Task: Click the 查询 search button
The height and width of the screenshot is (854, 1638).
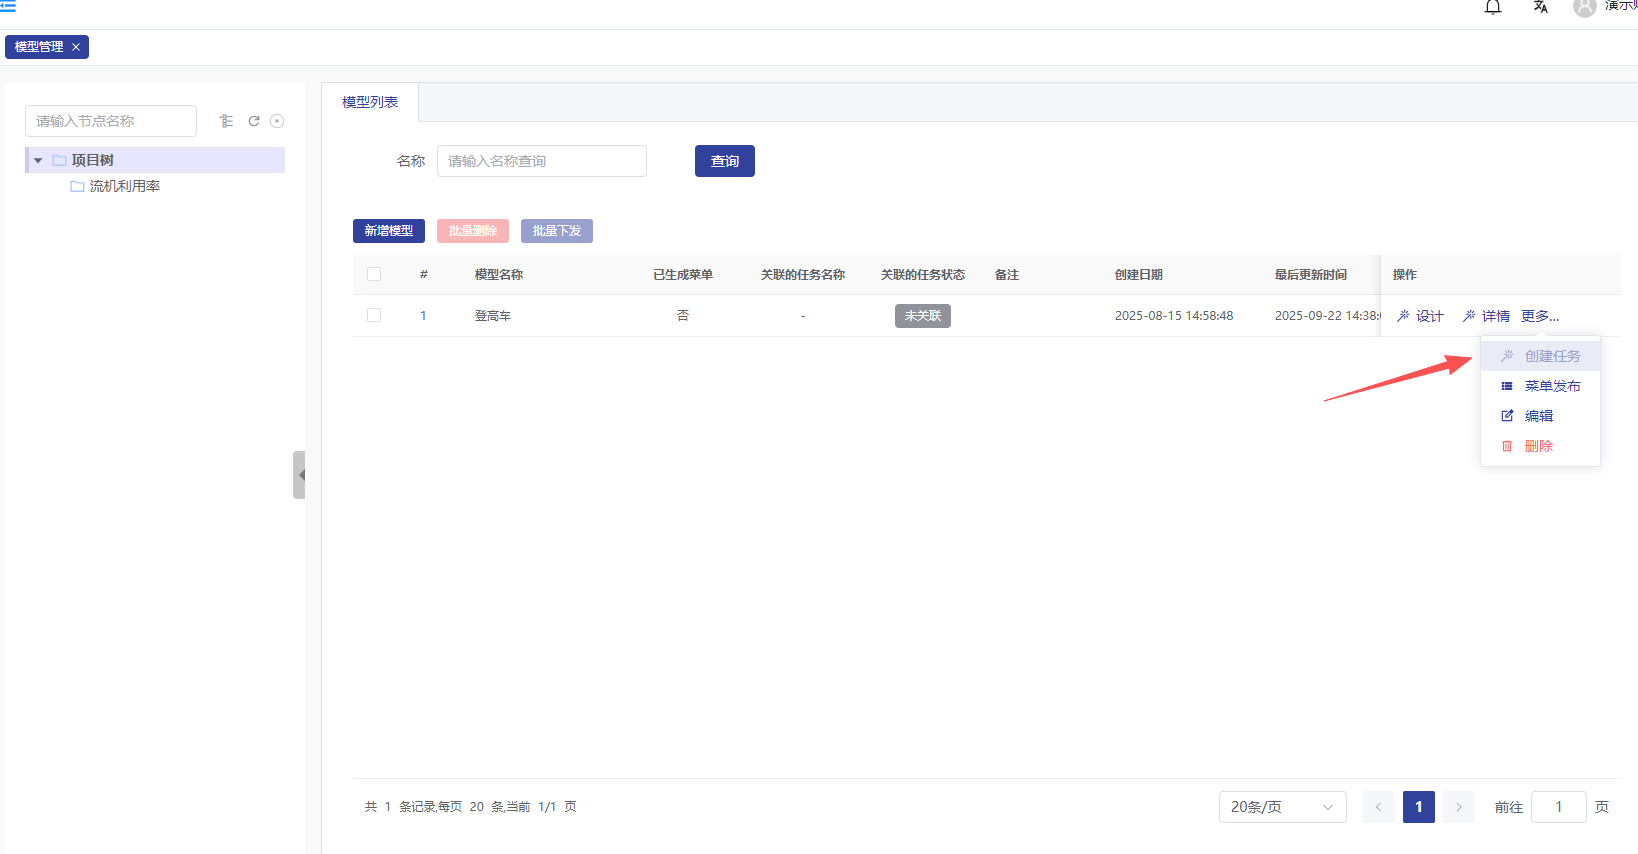Action: click(724, 161)
